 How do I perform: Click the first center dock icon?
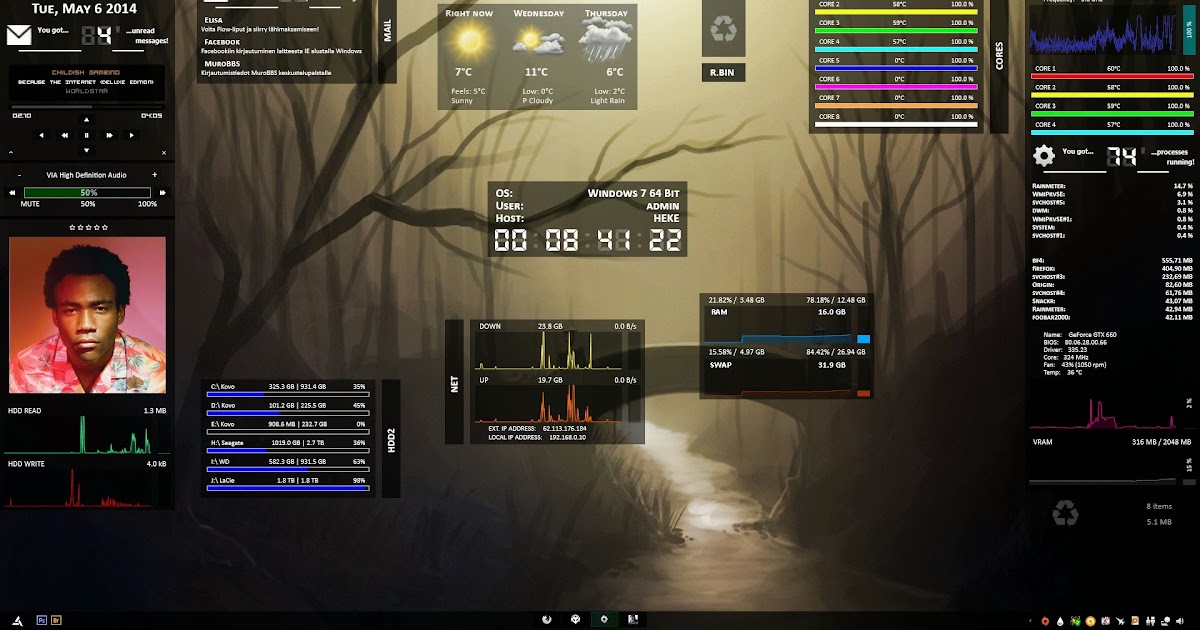click(548, 620)
